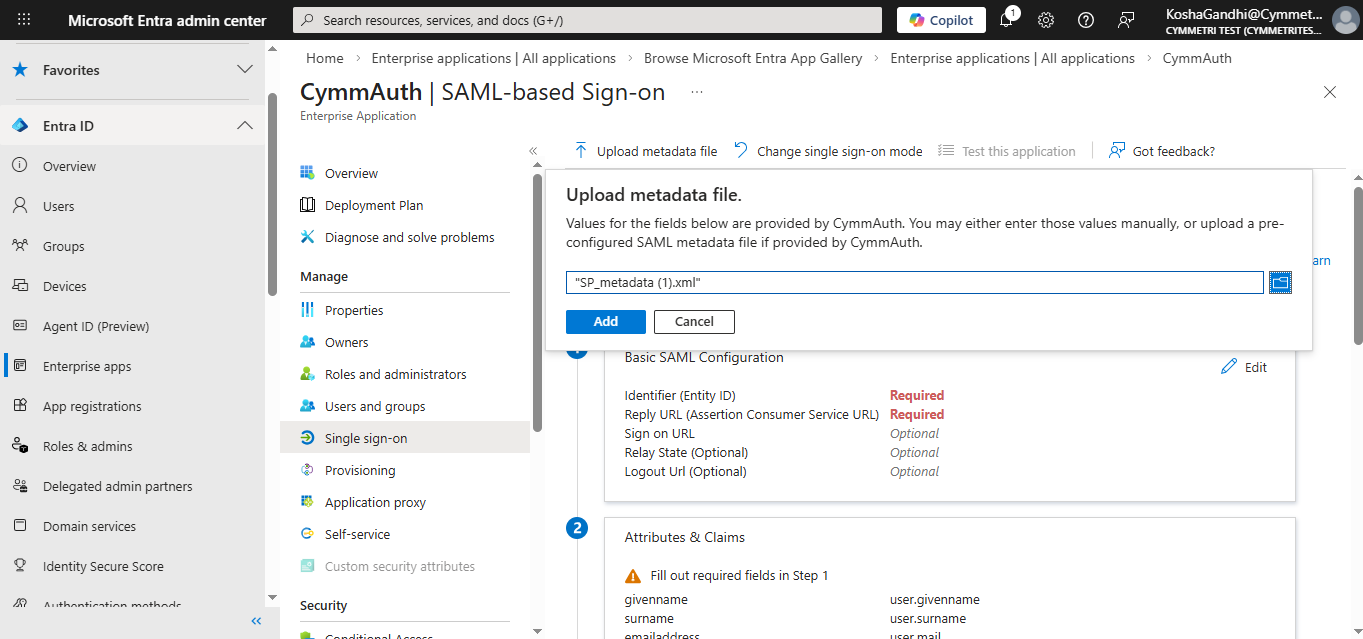Click the Roles & admins icon
The height and width of the screenshot is (639, 1363).
[20, 446]
